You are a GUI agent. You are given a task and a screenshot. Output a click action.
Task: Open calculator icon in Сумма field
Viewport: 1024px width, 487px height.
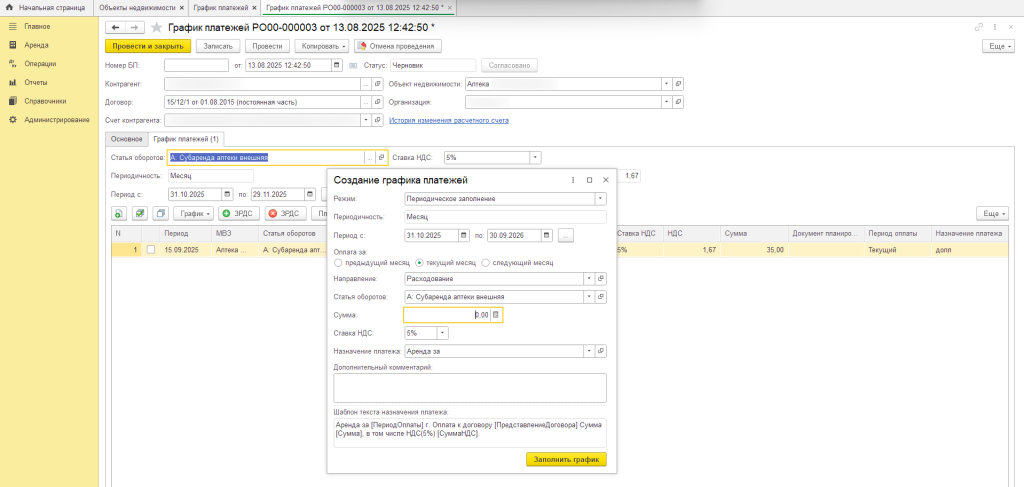point(495,315)
